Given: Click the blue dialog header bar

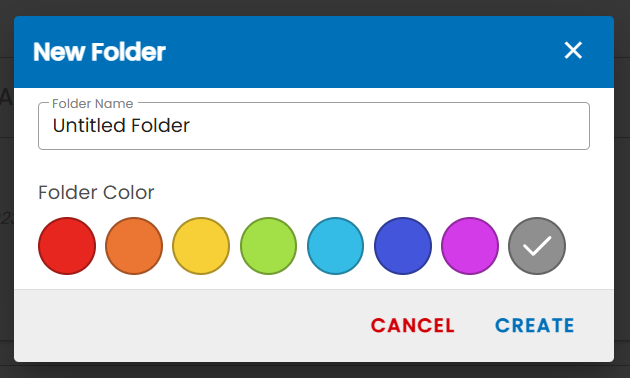Looking at the screenshot, I should tap(314, 52).
